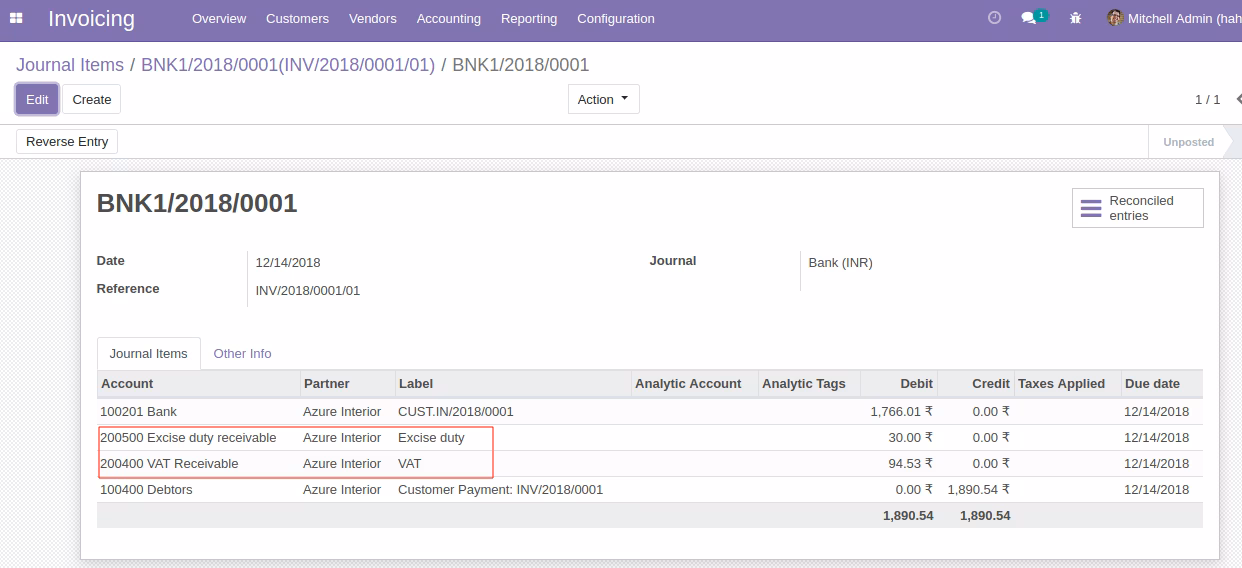Open the activities clock icon
1242x568 pixels.
click(994, 18)
